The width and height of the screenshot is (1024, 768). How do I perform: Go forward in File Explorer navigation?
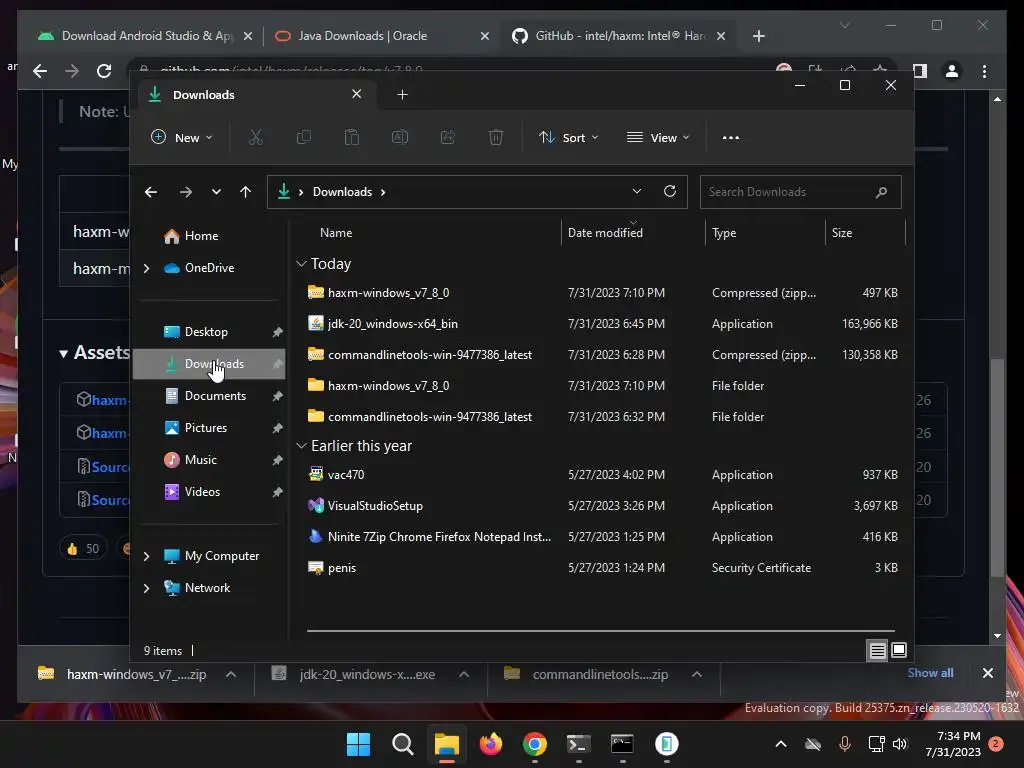coord(186,192)
